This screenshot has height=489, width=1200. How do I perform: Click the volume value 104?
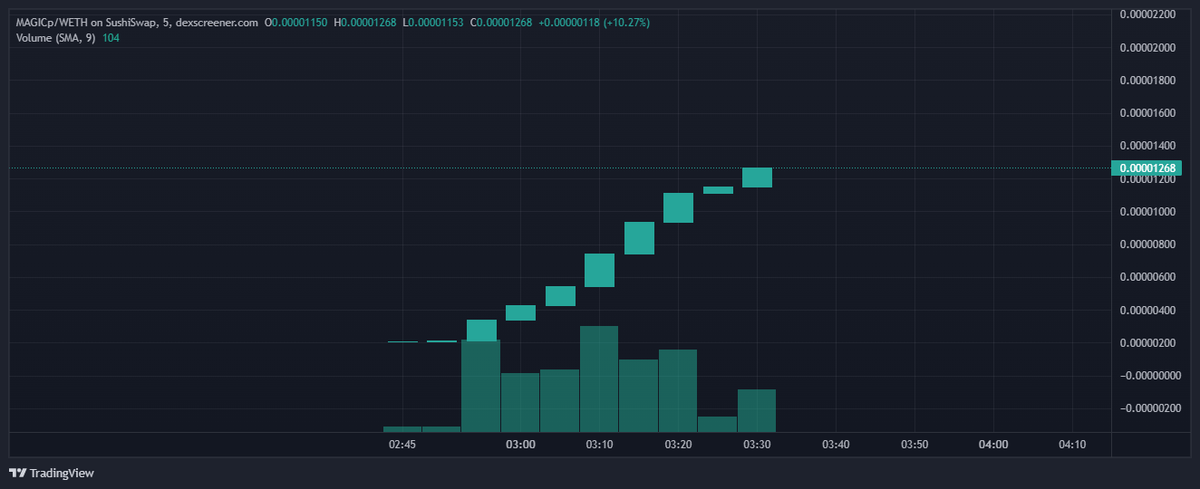click(x=110, y=37)
